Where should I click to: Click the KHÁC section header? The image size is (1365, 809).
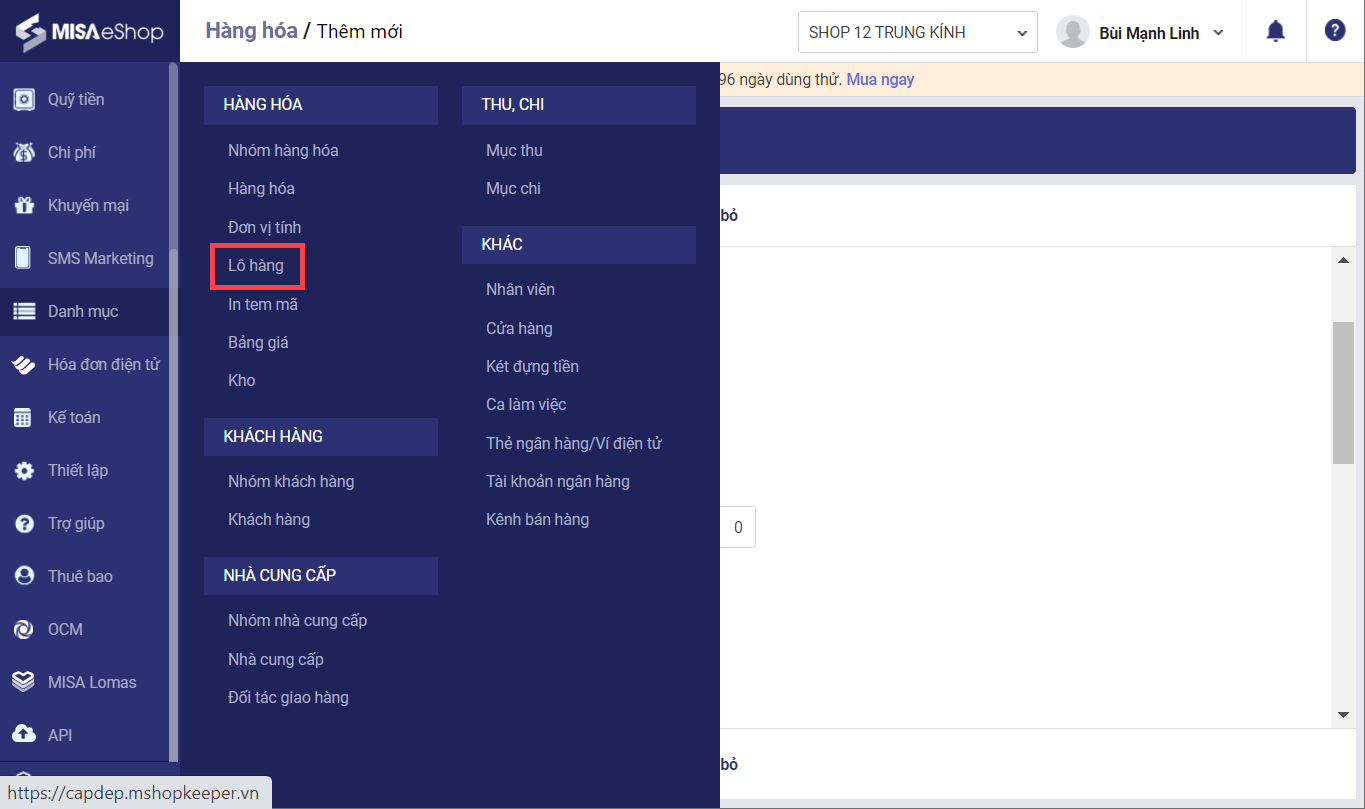point(579,245)
